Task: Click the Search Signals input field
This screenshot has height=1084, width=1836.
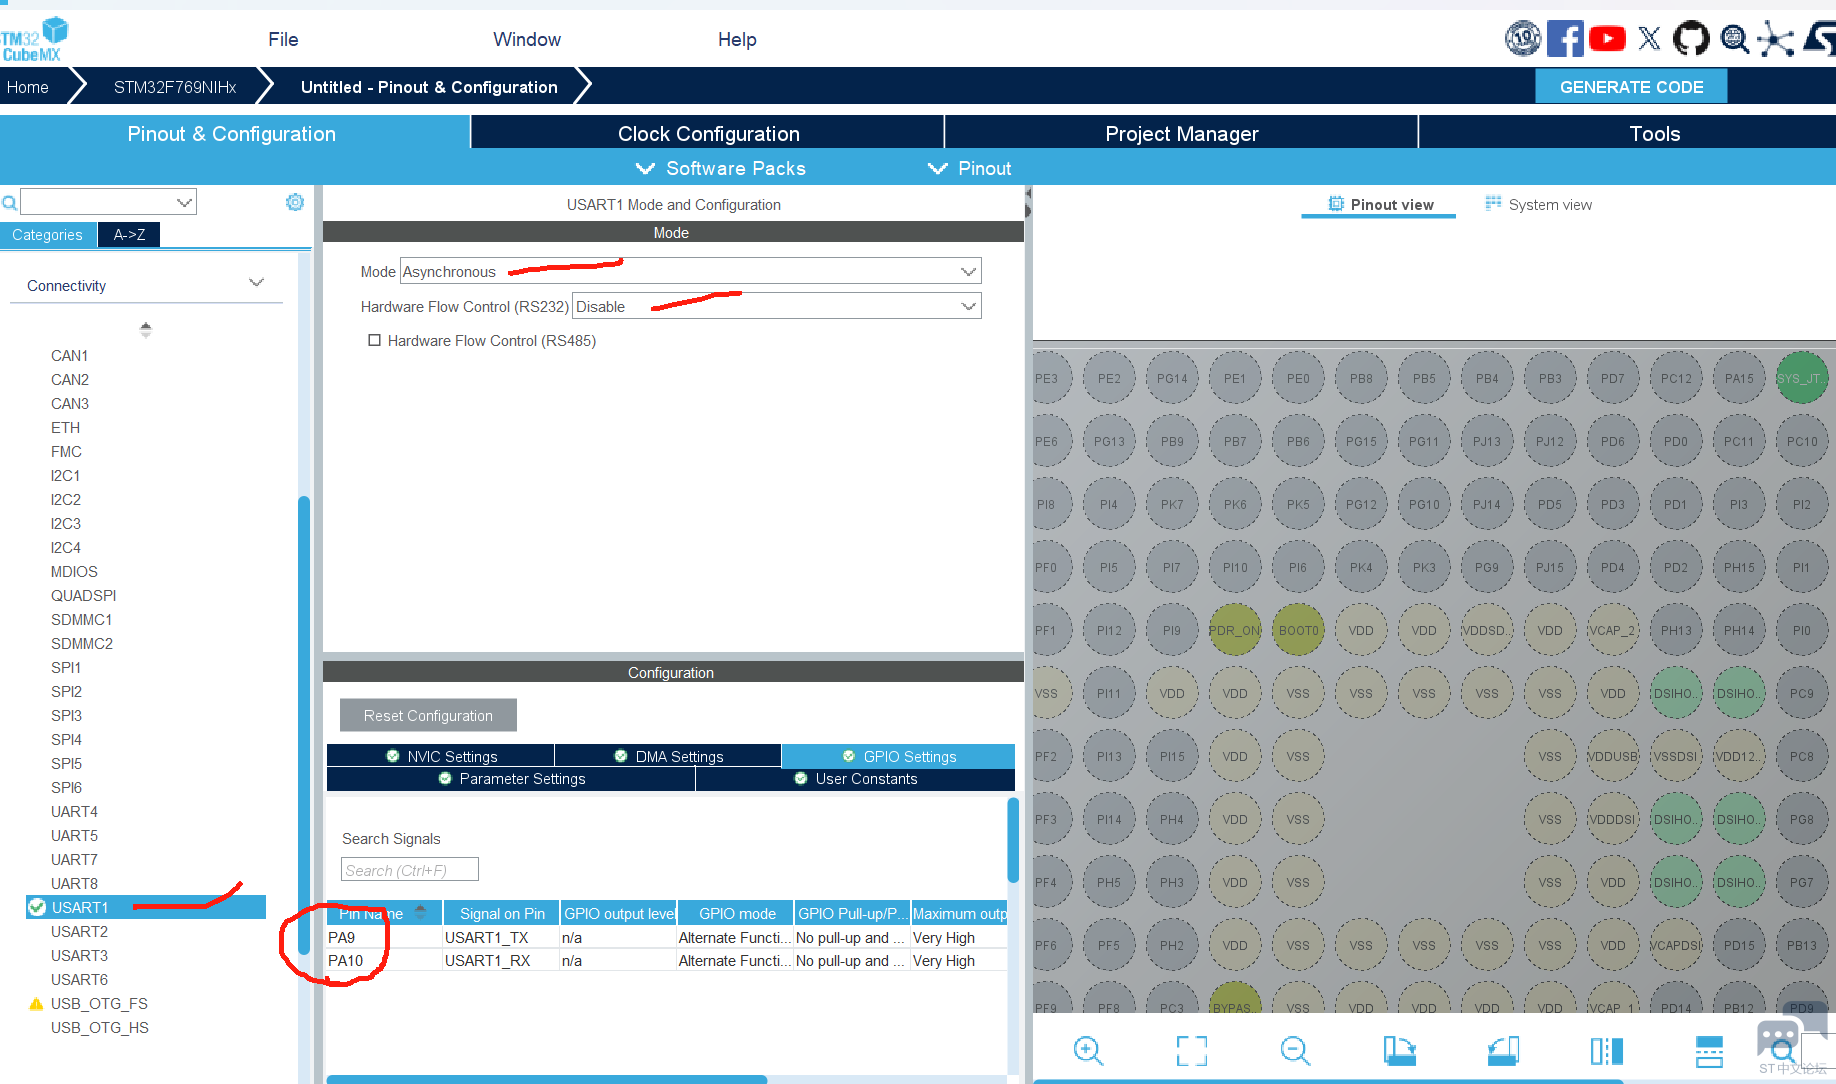Action: tap(410, 869)
